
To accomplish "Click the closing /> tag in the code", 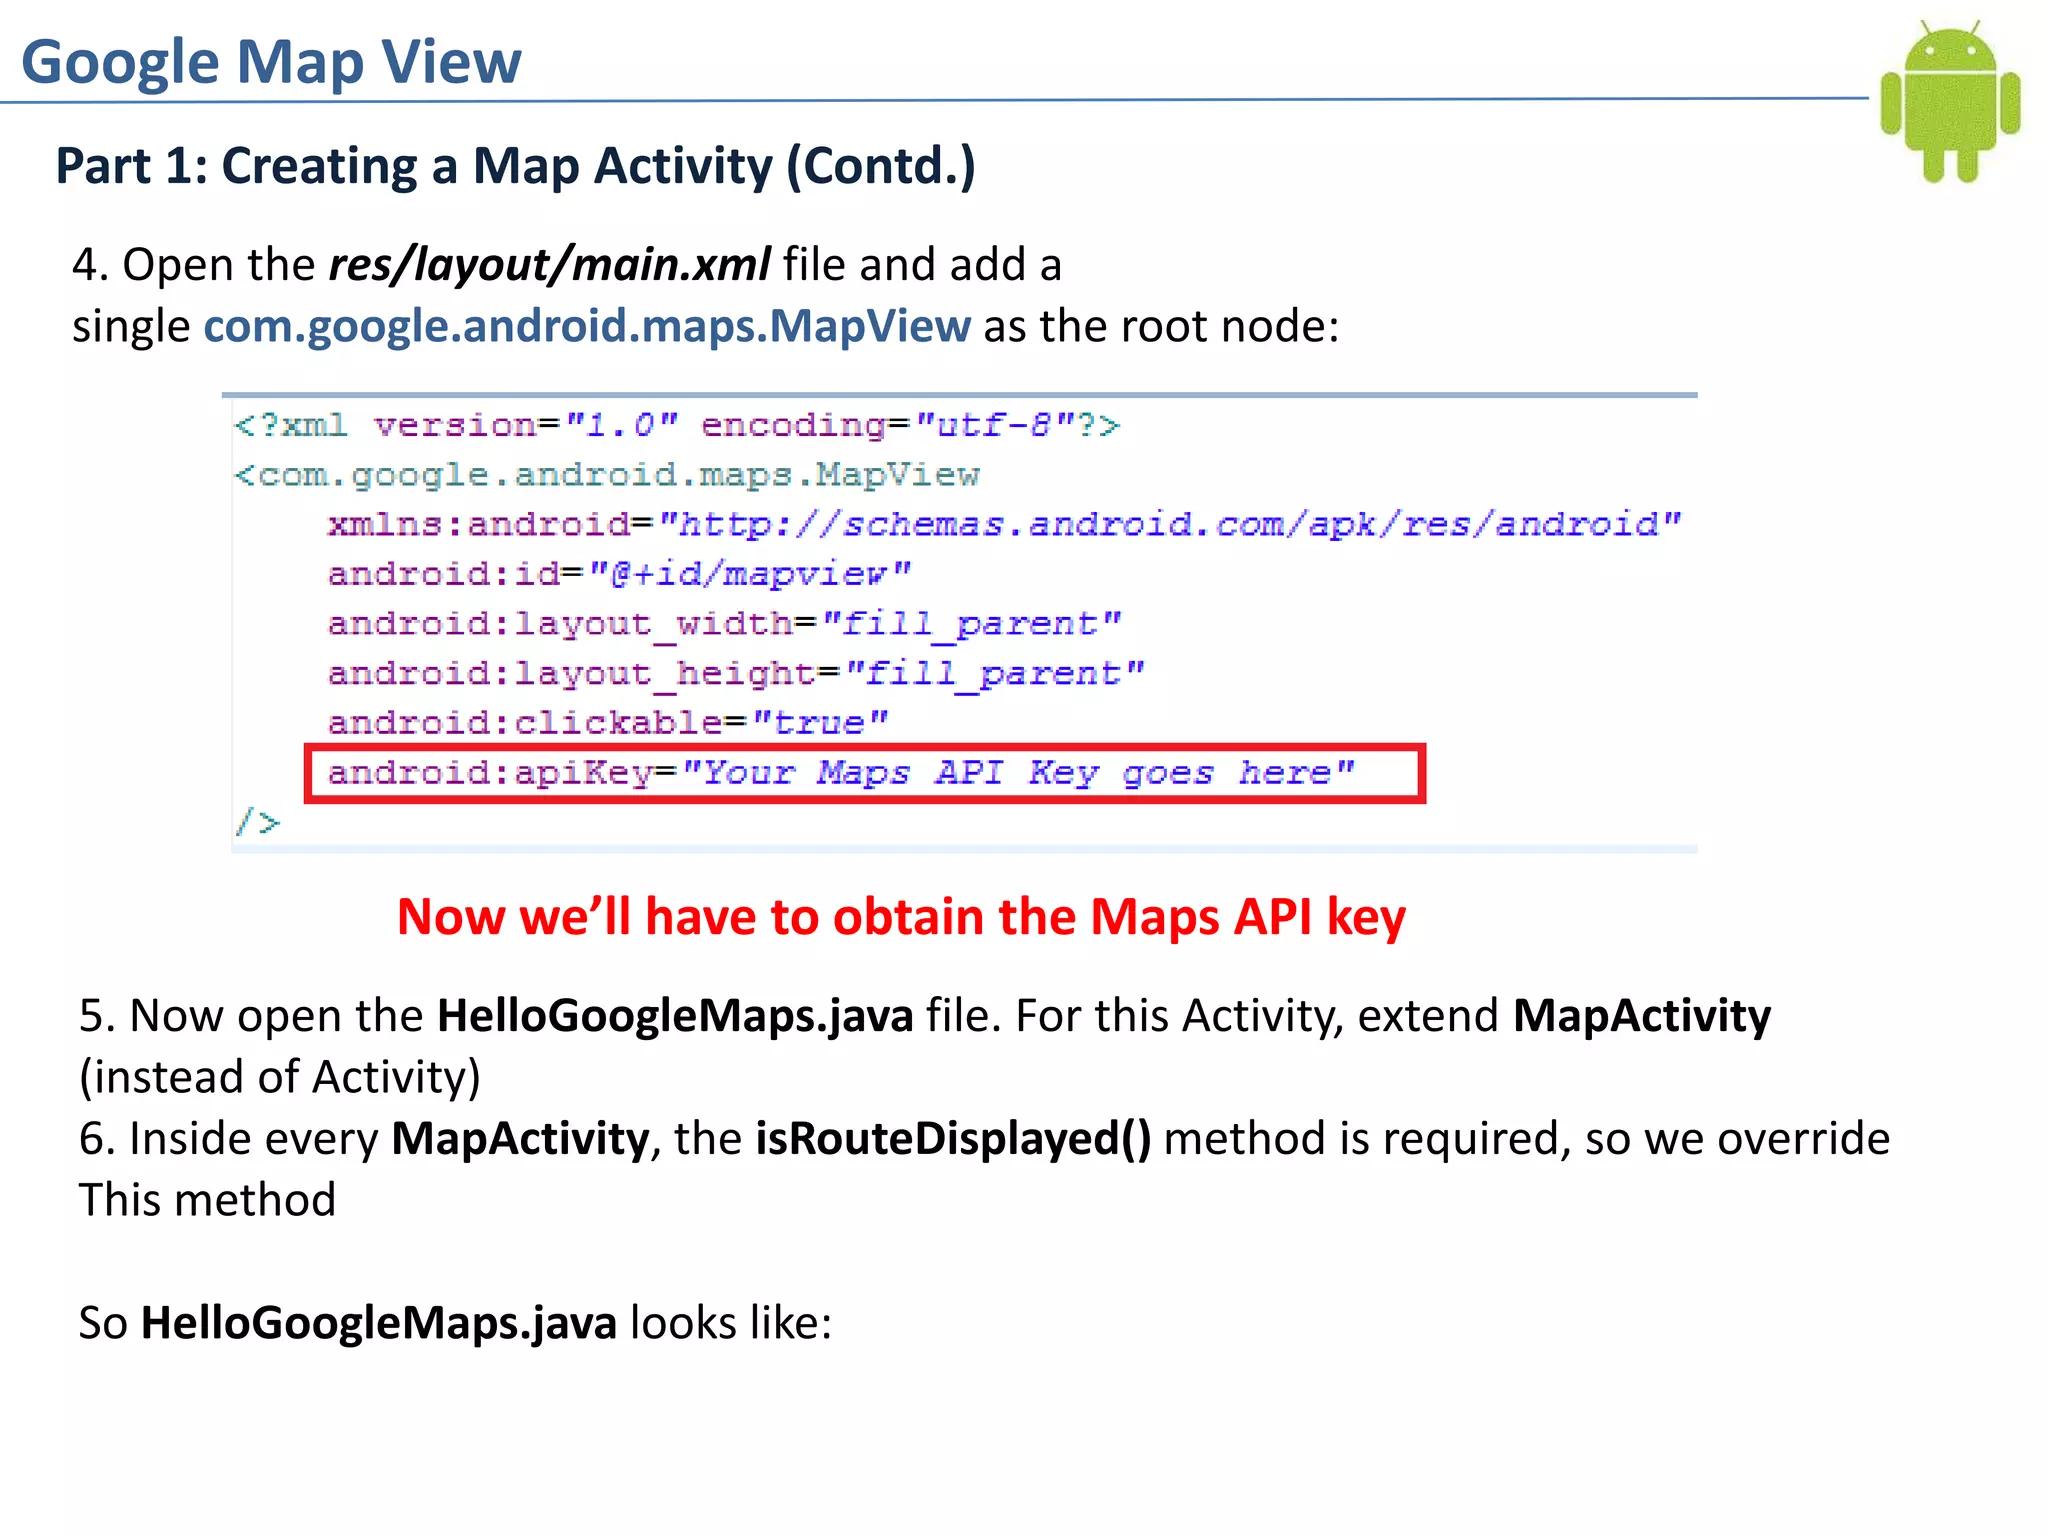I will [257, 823].
